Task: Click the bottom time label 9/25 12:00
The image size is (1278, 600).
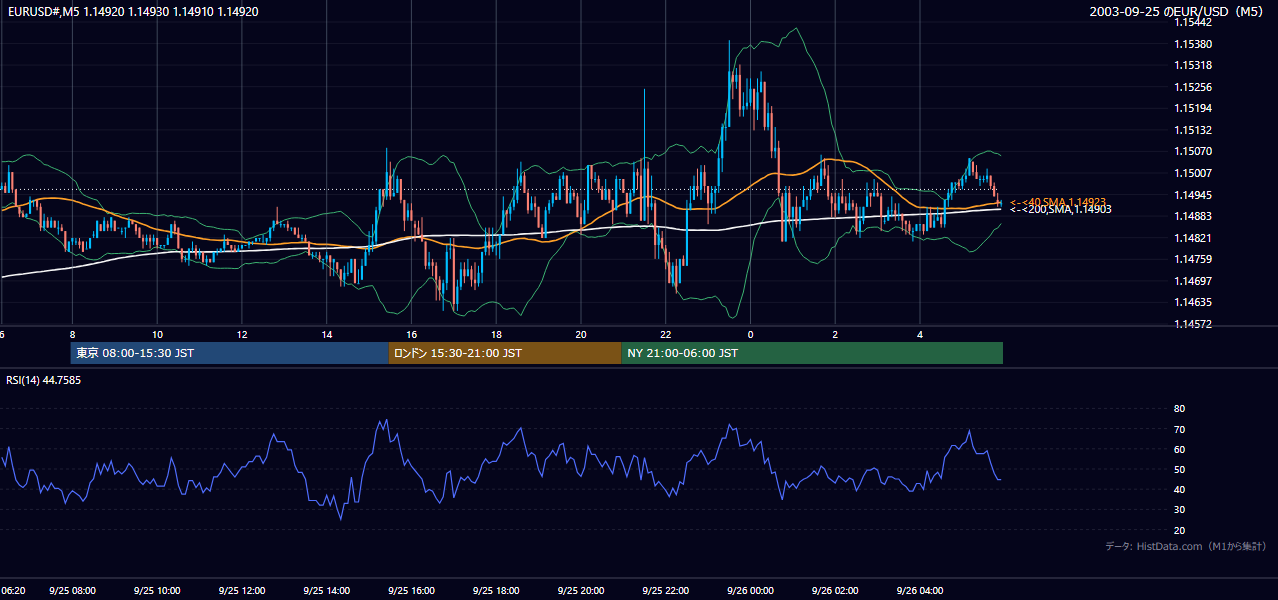Action: click(x=242, y=591)
